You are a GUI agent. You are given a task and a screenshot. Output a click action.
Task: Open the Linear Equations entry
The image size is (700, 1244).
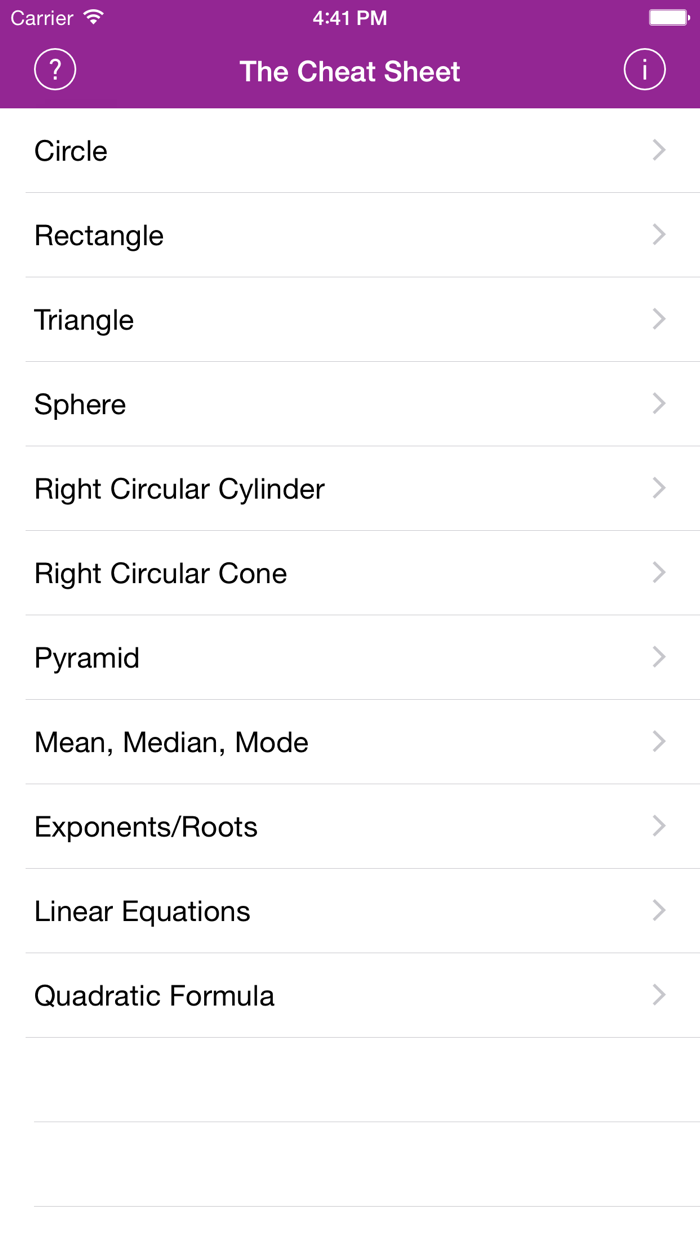pyautogui.click(x=350, y=910)
